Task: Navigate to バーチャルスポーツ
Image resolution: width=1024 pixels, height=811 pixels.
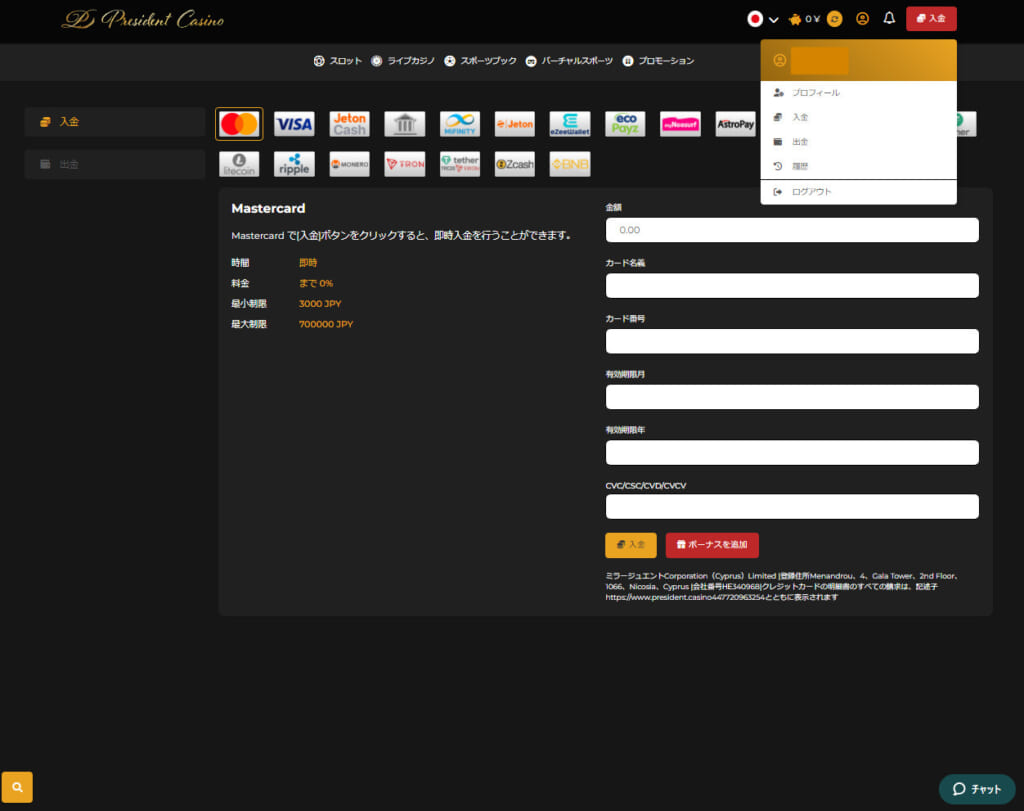Action: tap(569, 61)
